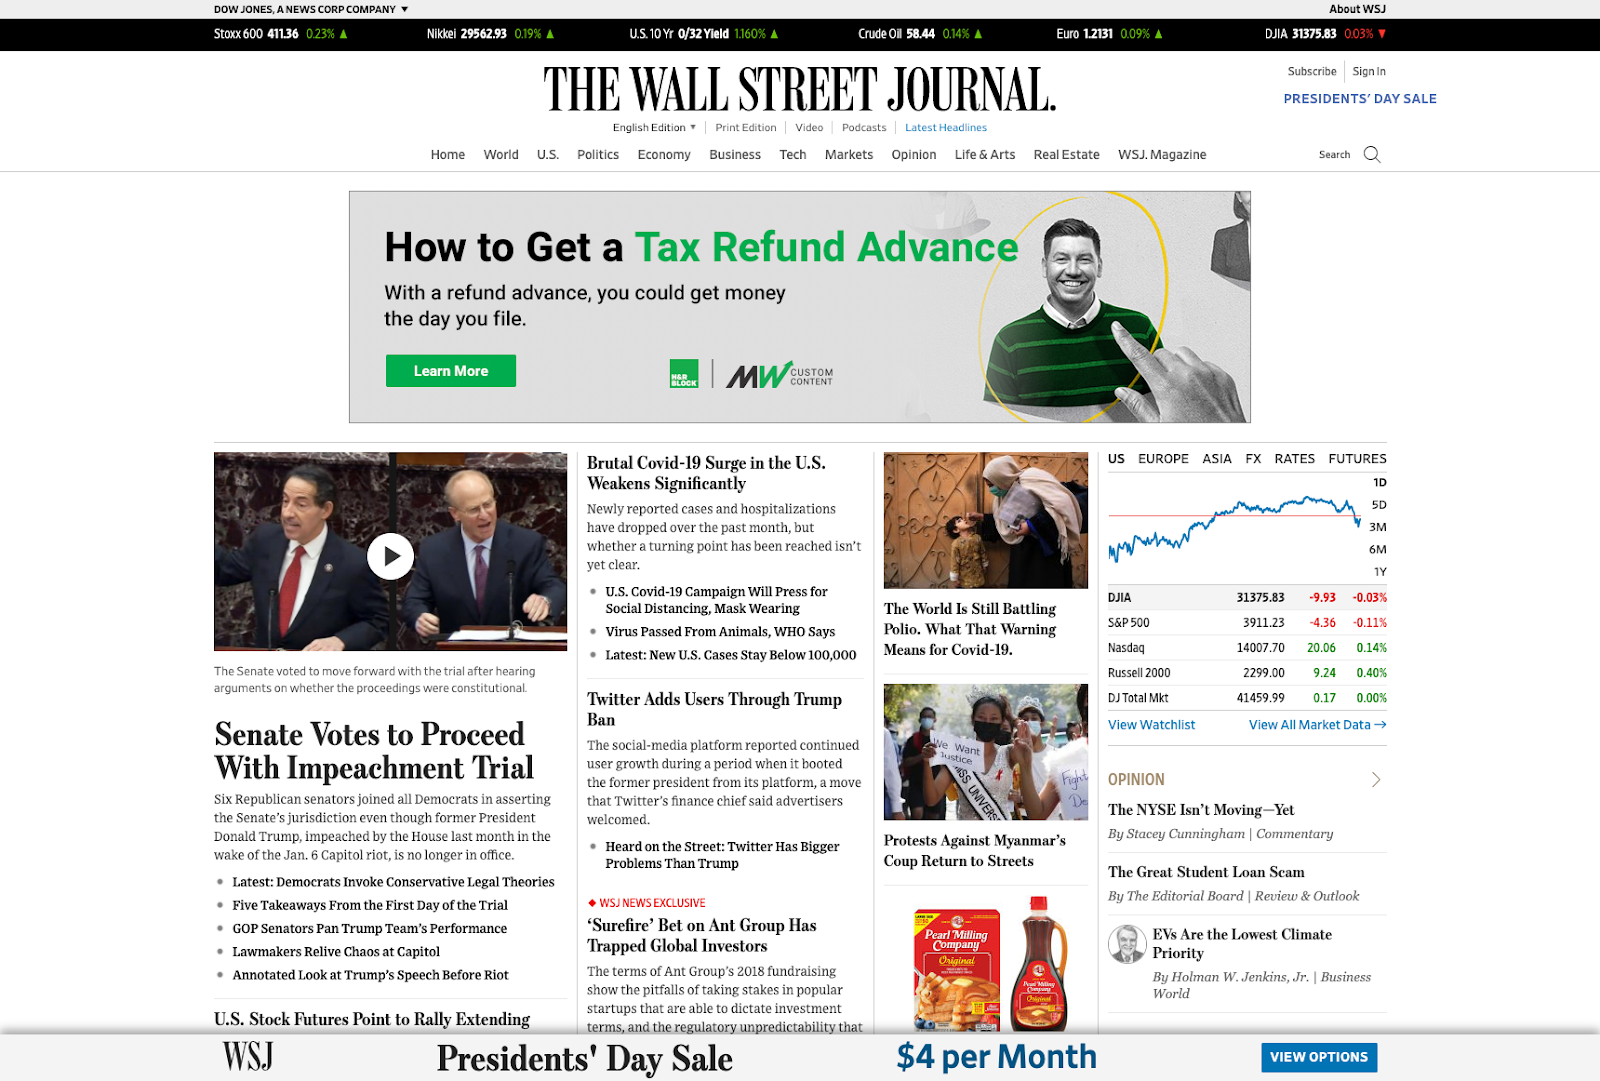The width and height of the screenshot is (1600, 1081).
Task: Click The Wall Street Journal masthead logo
Action: pos(800,89)
